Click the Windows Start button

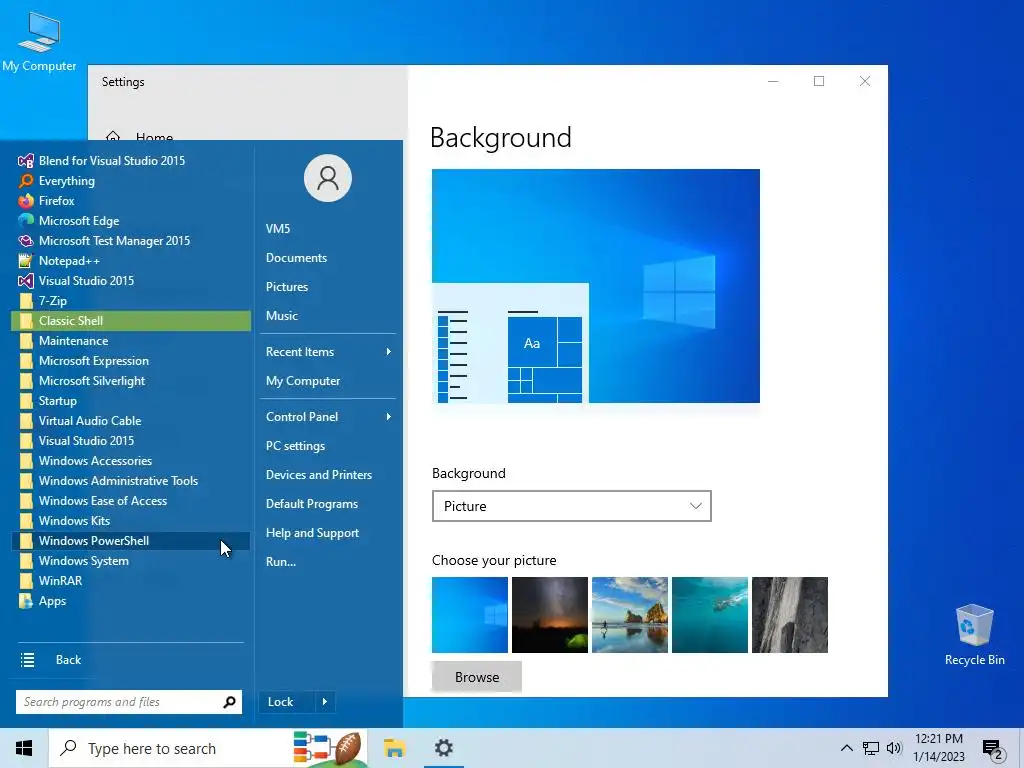(24, 748)
